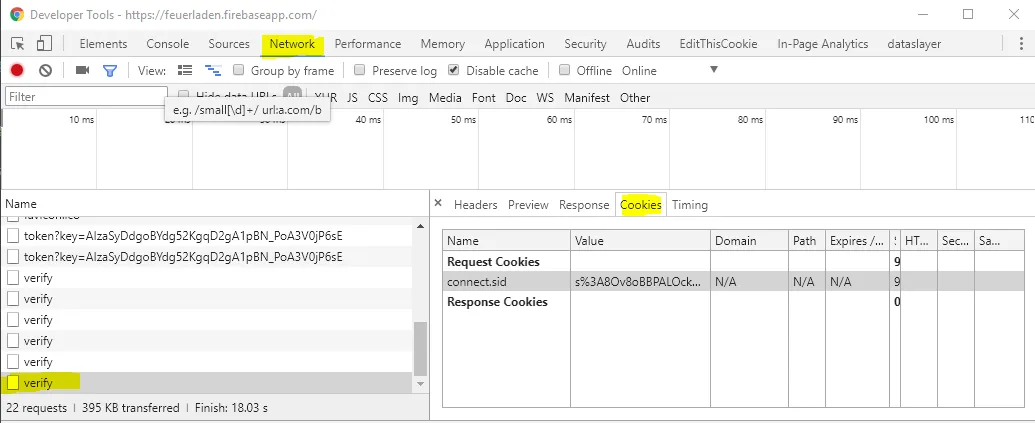1035x423 pixels.
Task: Close the request details pane
Action: [x=438, y=204]
